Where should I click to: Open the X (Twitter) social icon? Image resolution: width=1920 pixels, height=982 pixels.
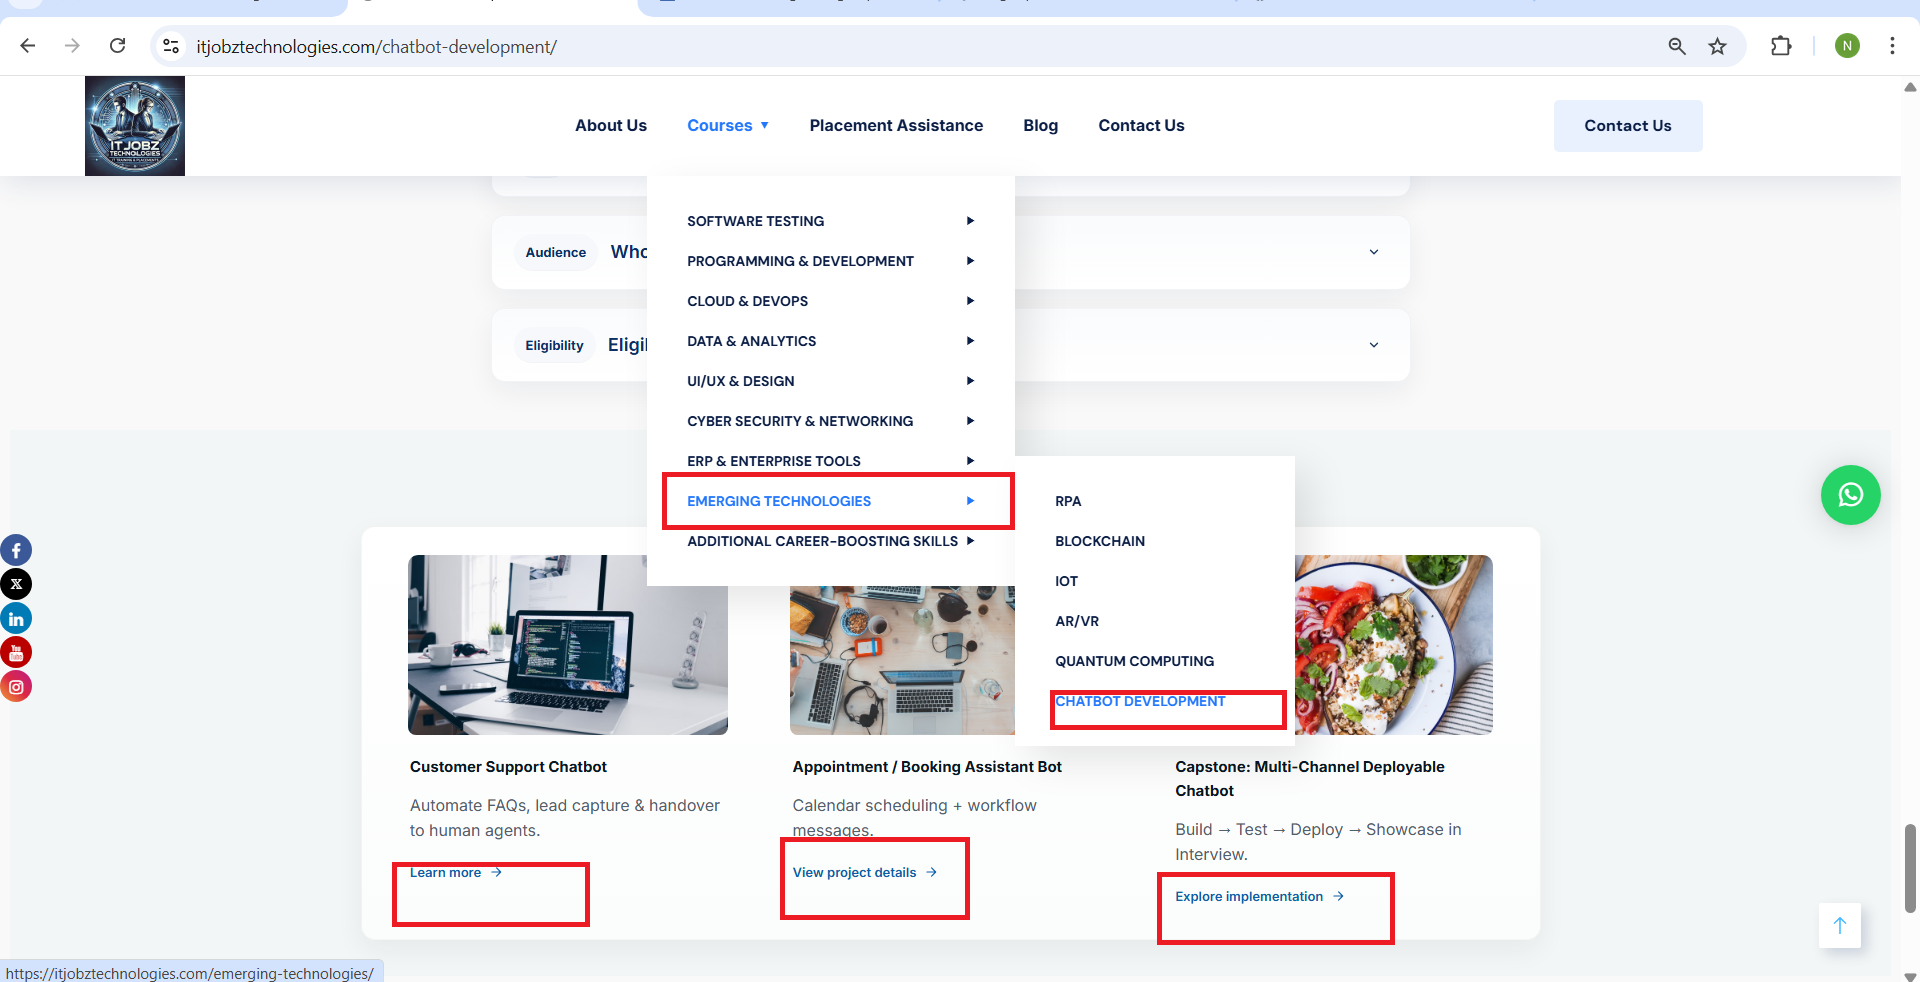pyautogui.click(x=16, y=584)
